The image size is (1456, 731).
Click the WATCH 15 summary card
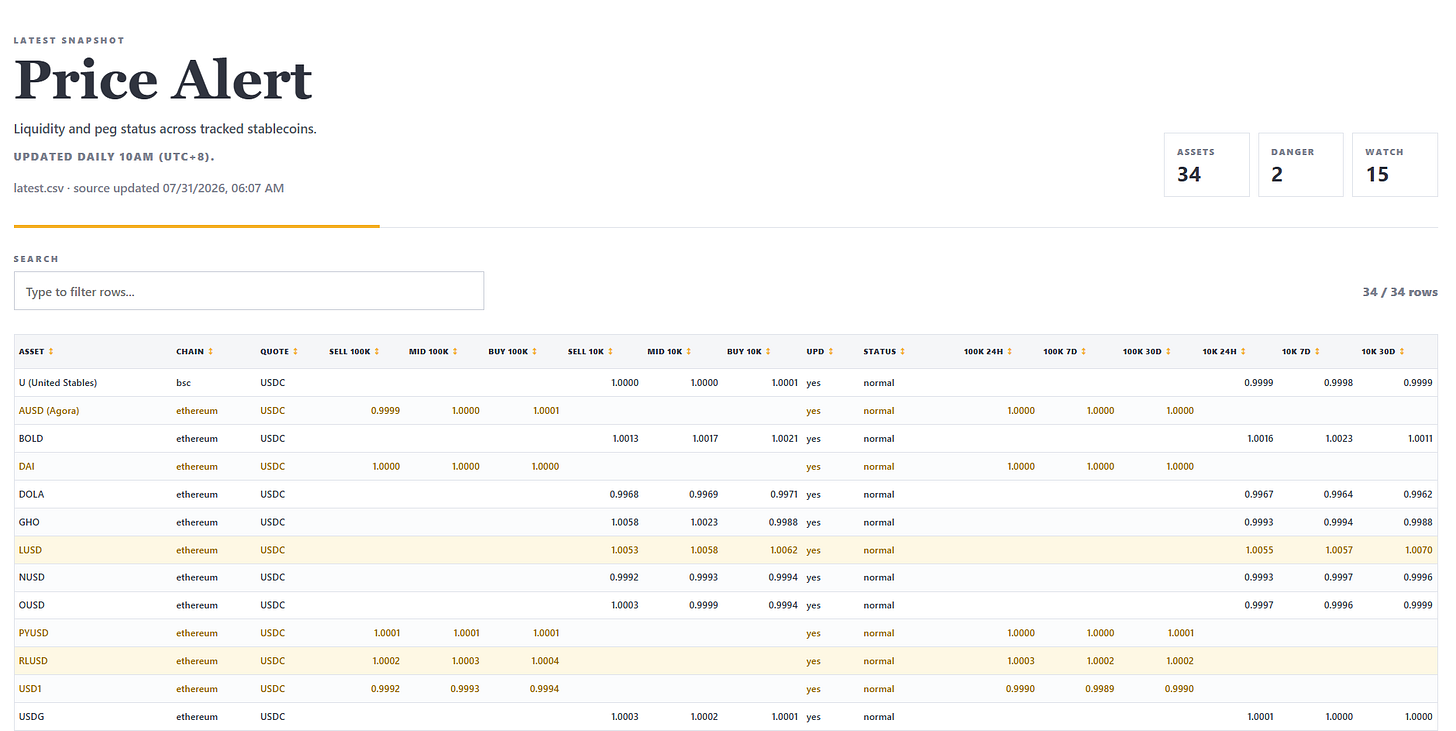pyautogui.click(x=1395, y=165)
